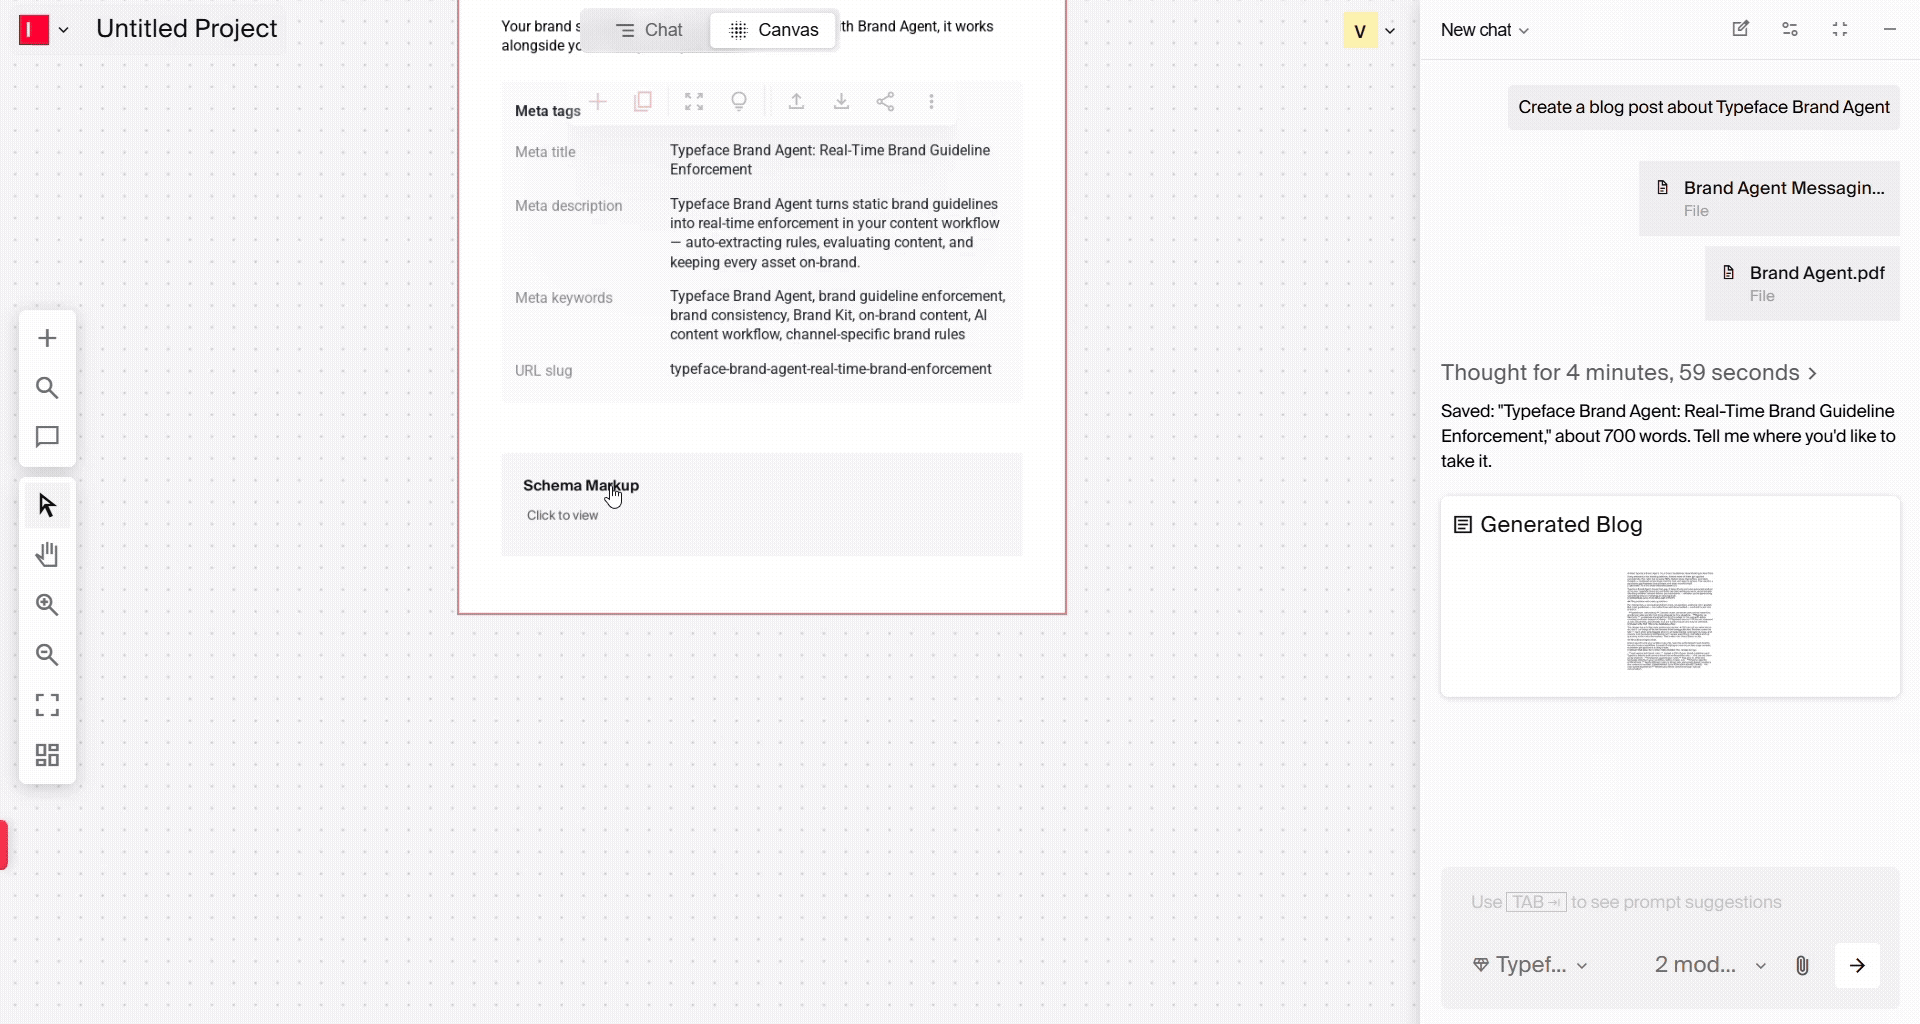Click the fit to screen icon

47,705
